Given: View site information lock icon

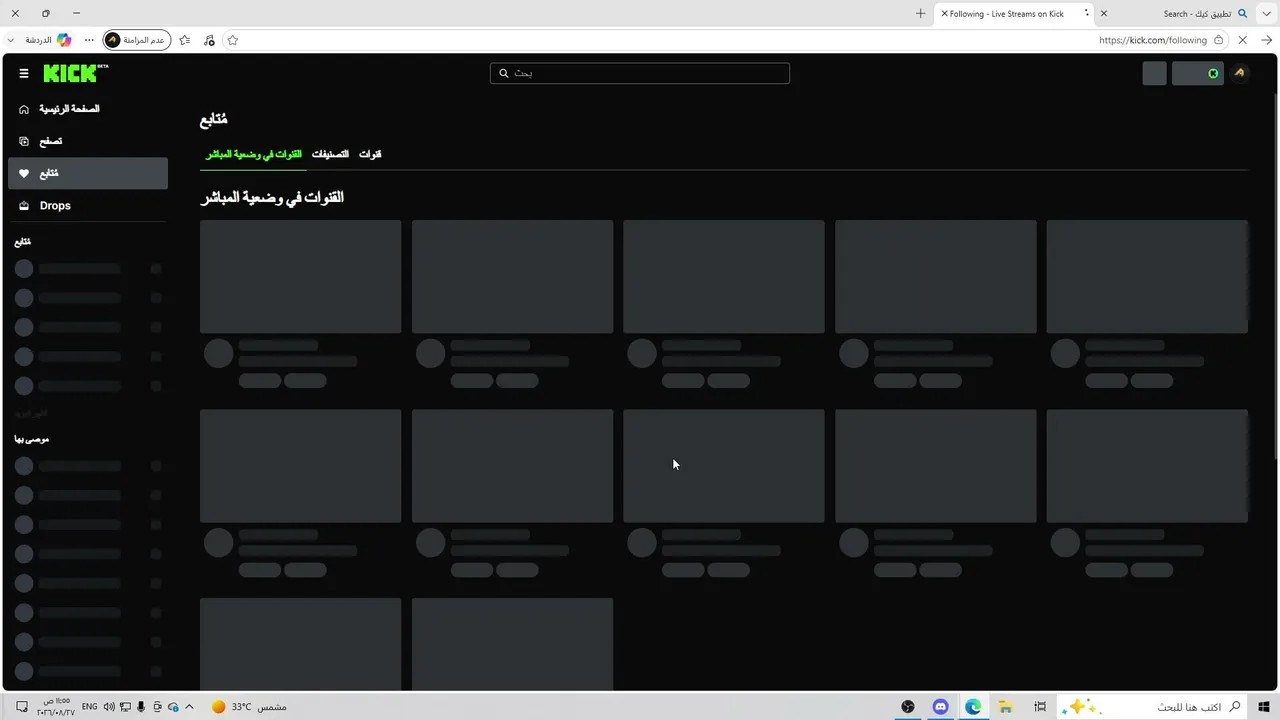Looking at the screenshot, I should pos(1218,40).
